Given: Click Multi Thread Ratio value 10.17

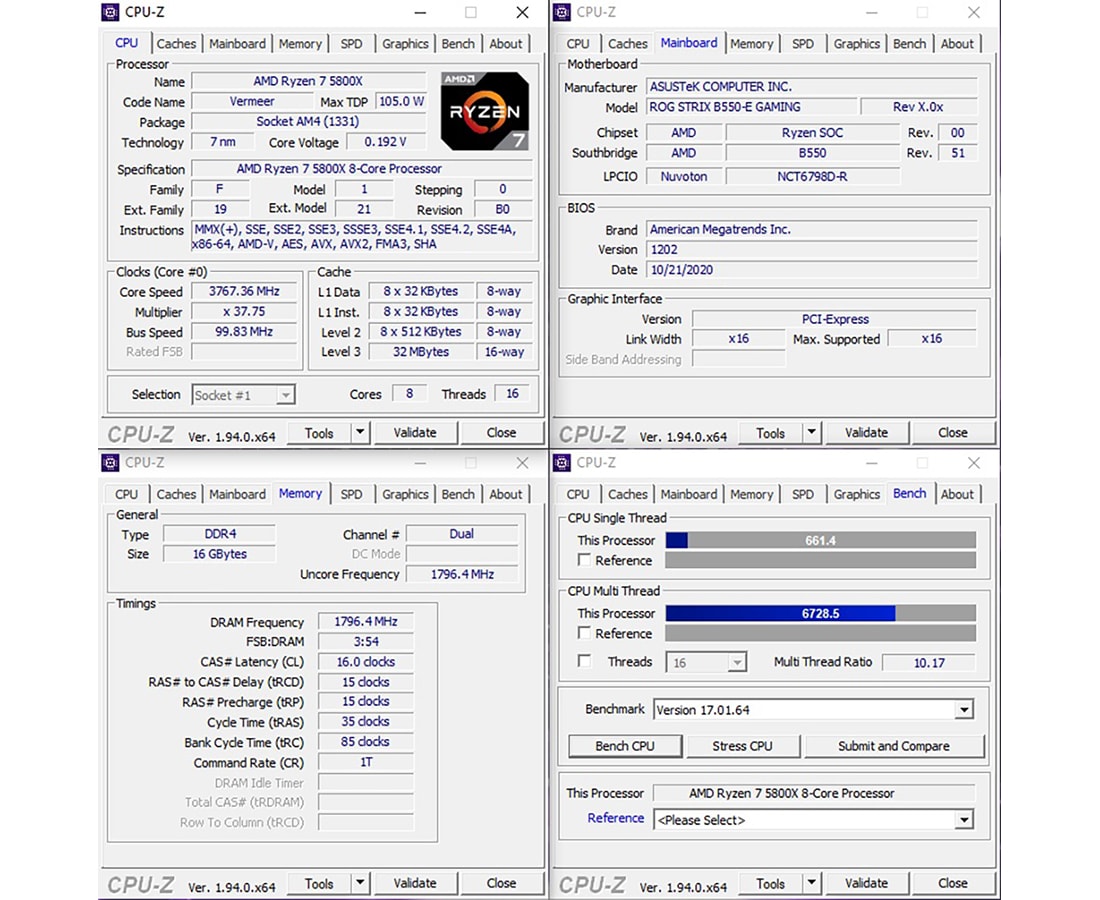Looking at the screenshot, I should pyautogui.click(x=929, y=662).
